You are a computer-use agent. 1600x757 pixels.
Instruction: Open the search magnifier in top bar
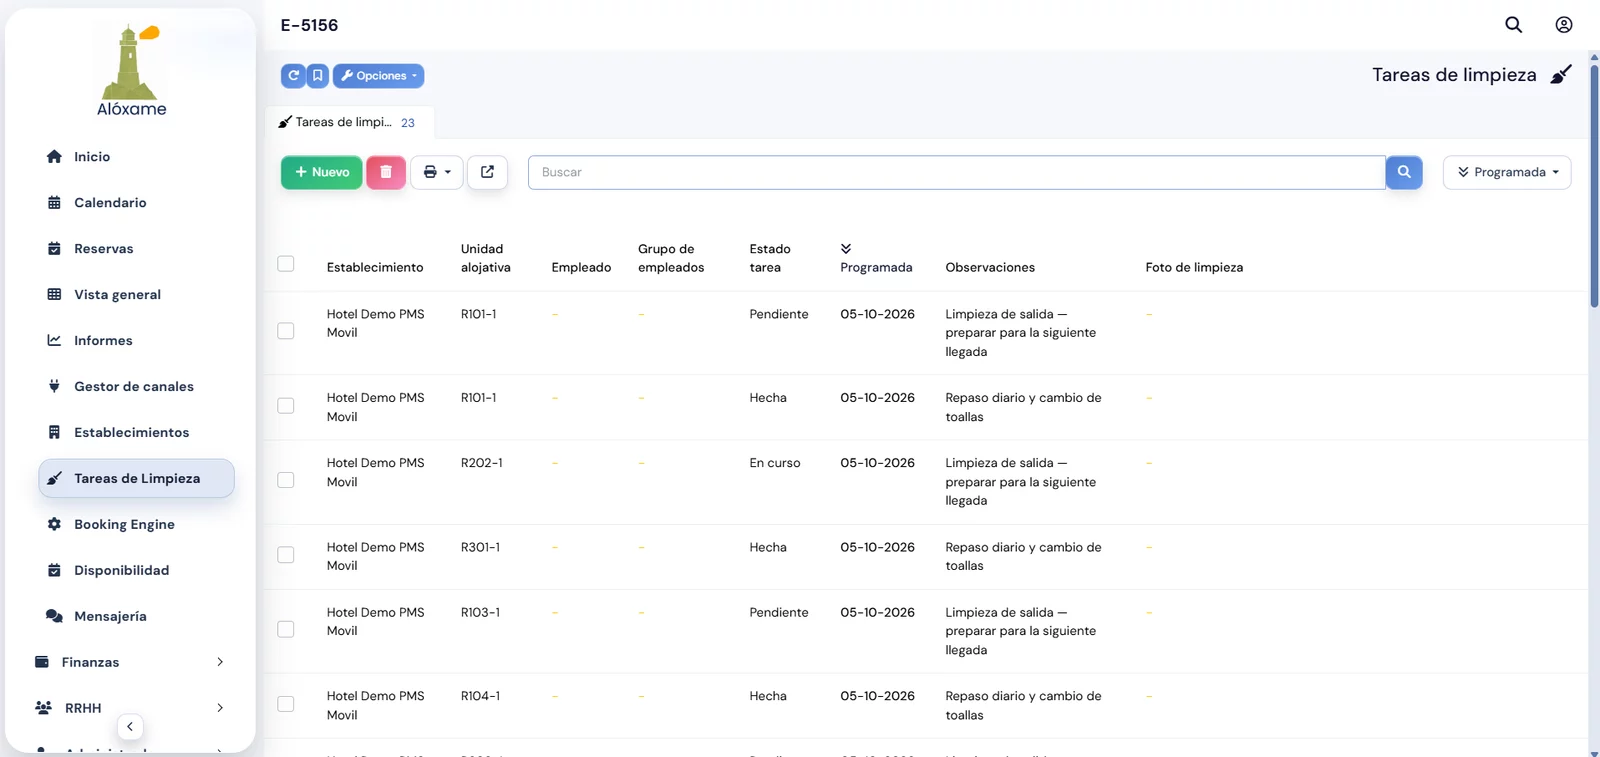click(1514, 25)
